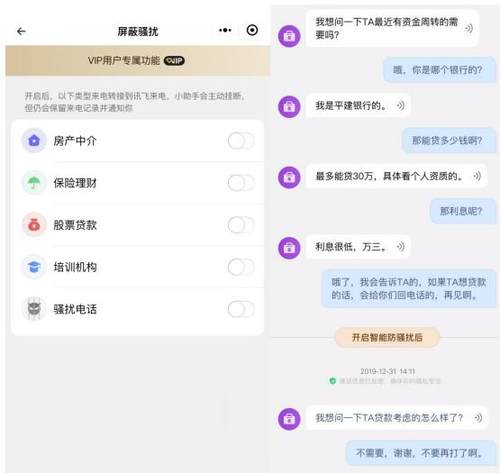Enable the 房产中介 blocking toggle
The width and height of the screenshot is (500, 473).
pyautogui.click(x=241, y=141)
